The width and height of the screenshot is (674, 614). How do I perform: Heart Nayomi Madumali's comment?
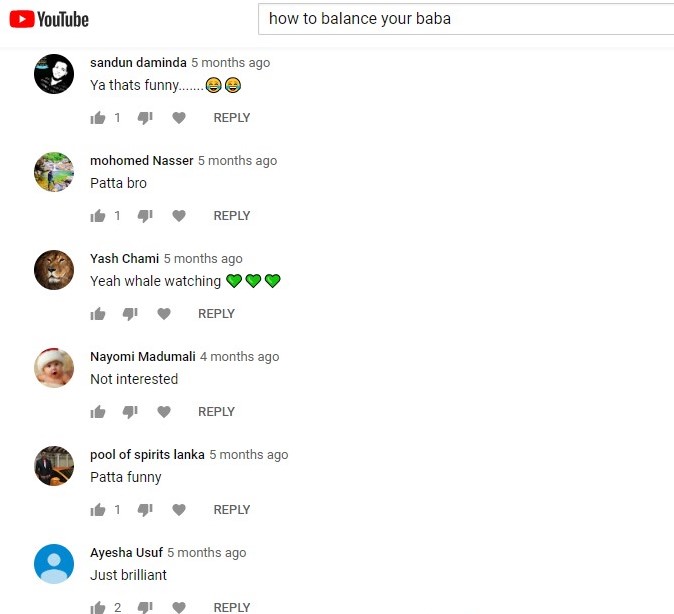[x=164, y=412]
